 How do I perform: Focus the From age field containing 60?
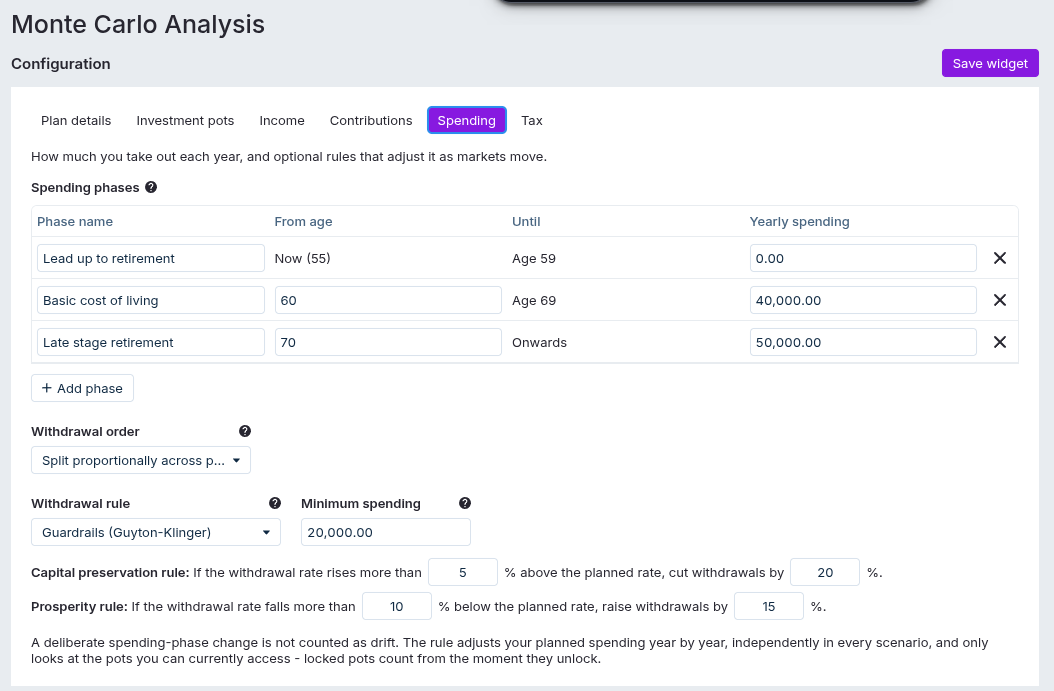click(x=388, y=300)
